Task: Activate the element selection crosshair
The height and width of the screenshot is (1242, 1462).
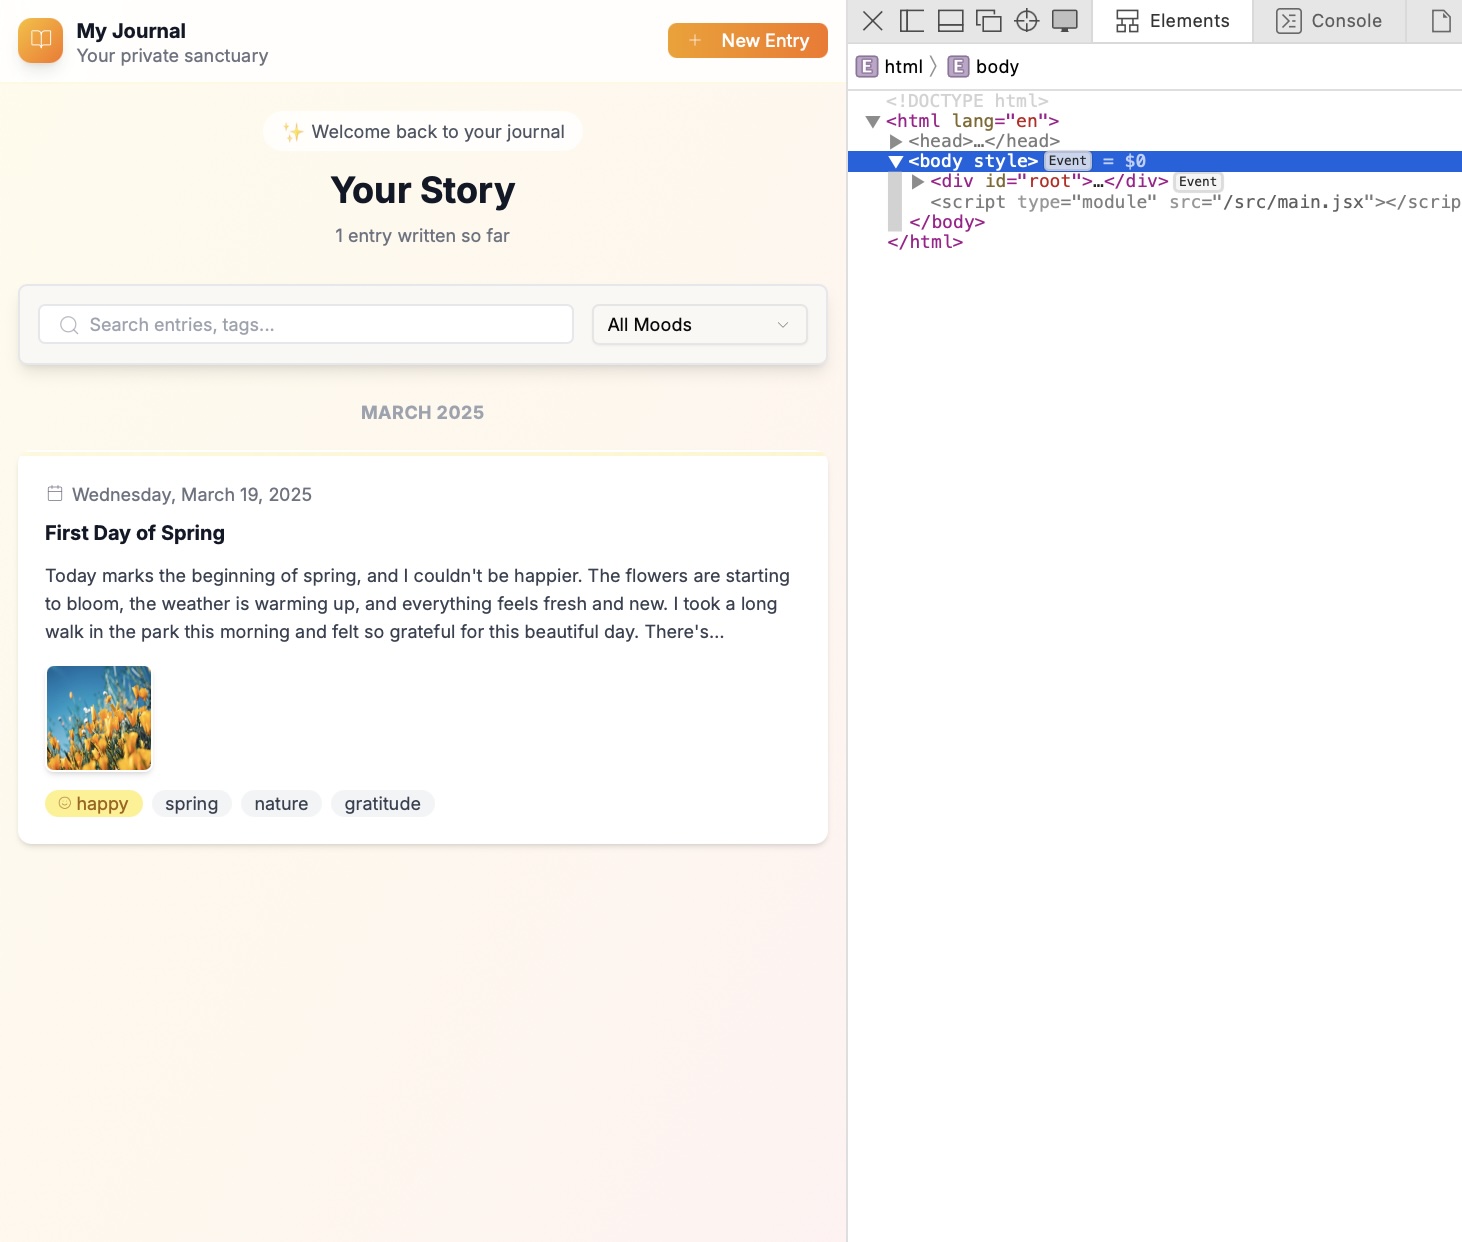Action: [x=1027, y=21]
